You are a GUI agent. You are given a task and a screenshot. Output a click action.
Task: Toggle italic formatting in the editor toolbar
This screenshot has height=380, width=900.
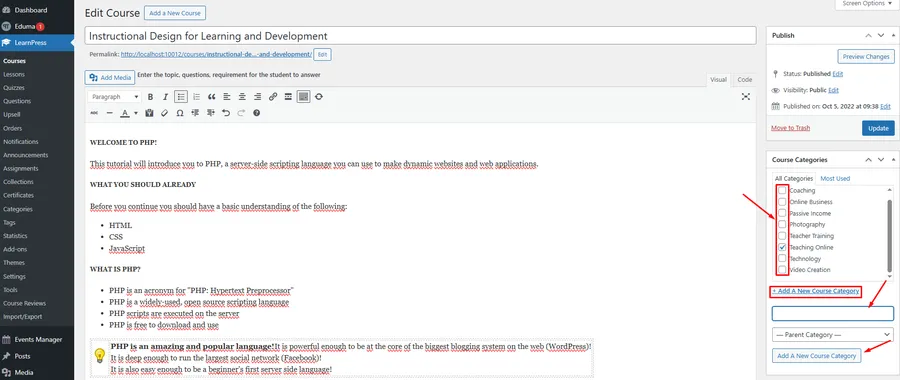(x=165, y=97)
